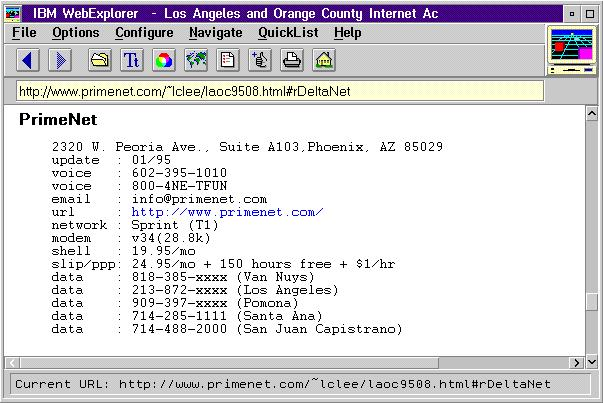This screenshot has width=603, height=403.
Task: Click the Sprint (T1) network text
Action: pyautogui.click(x=175, y=225)
